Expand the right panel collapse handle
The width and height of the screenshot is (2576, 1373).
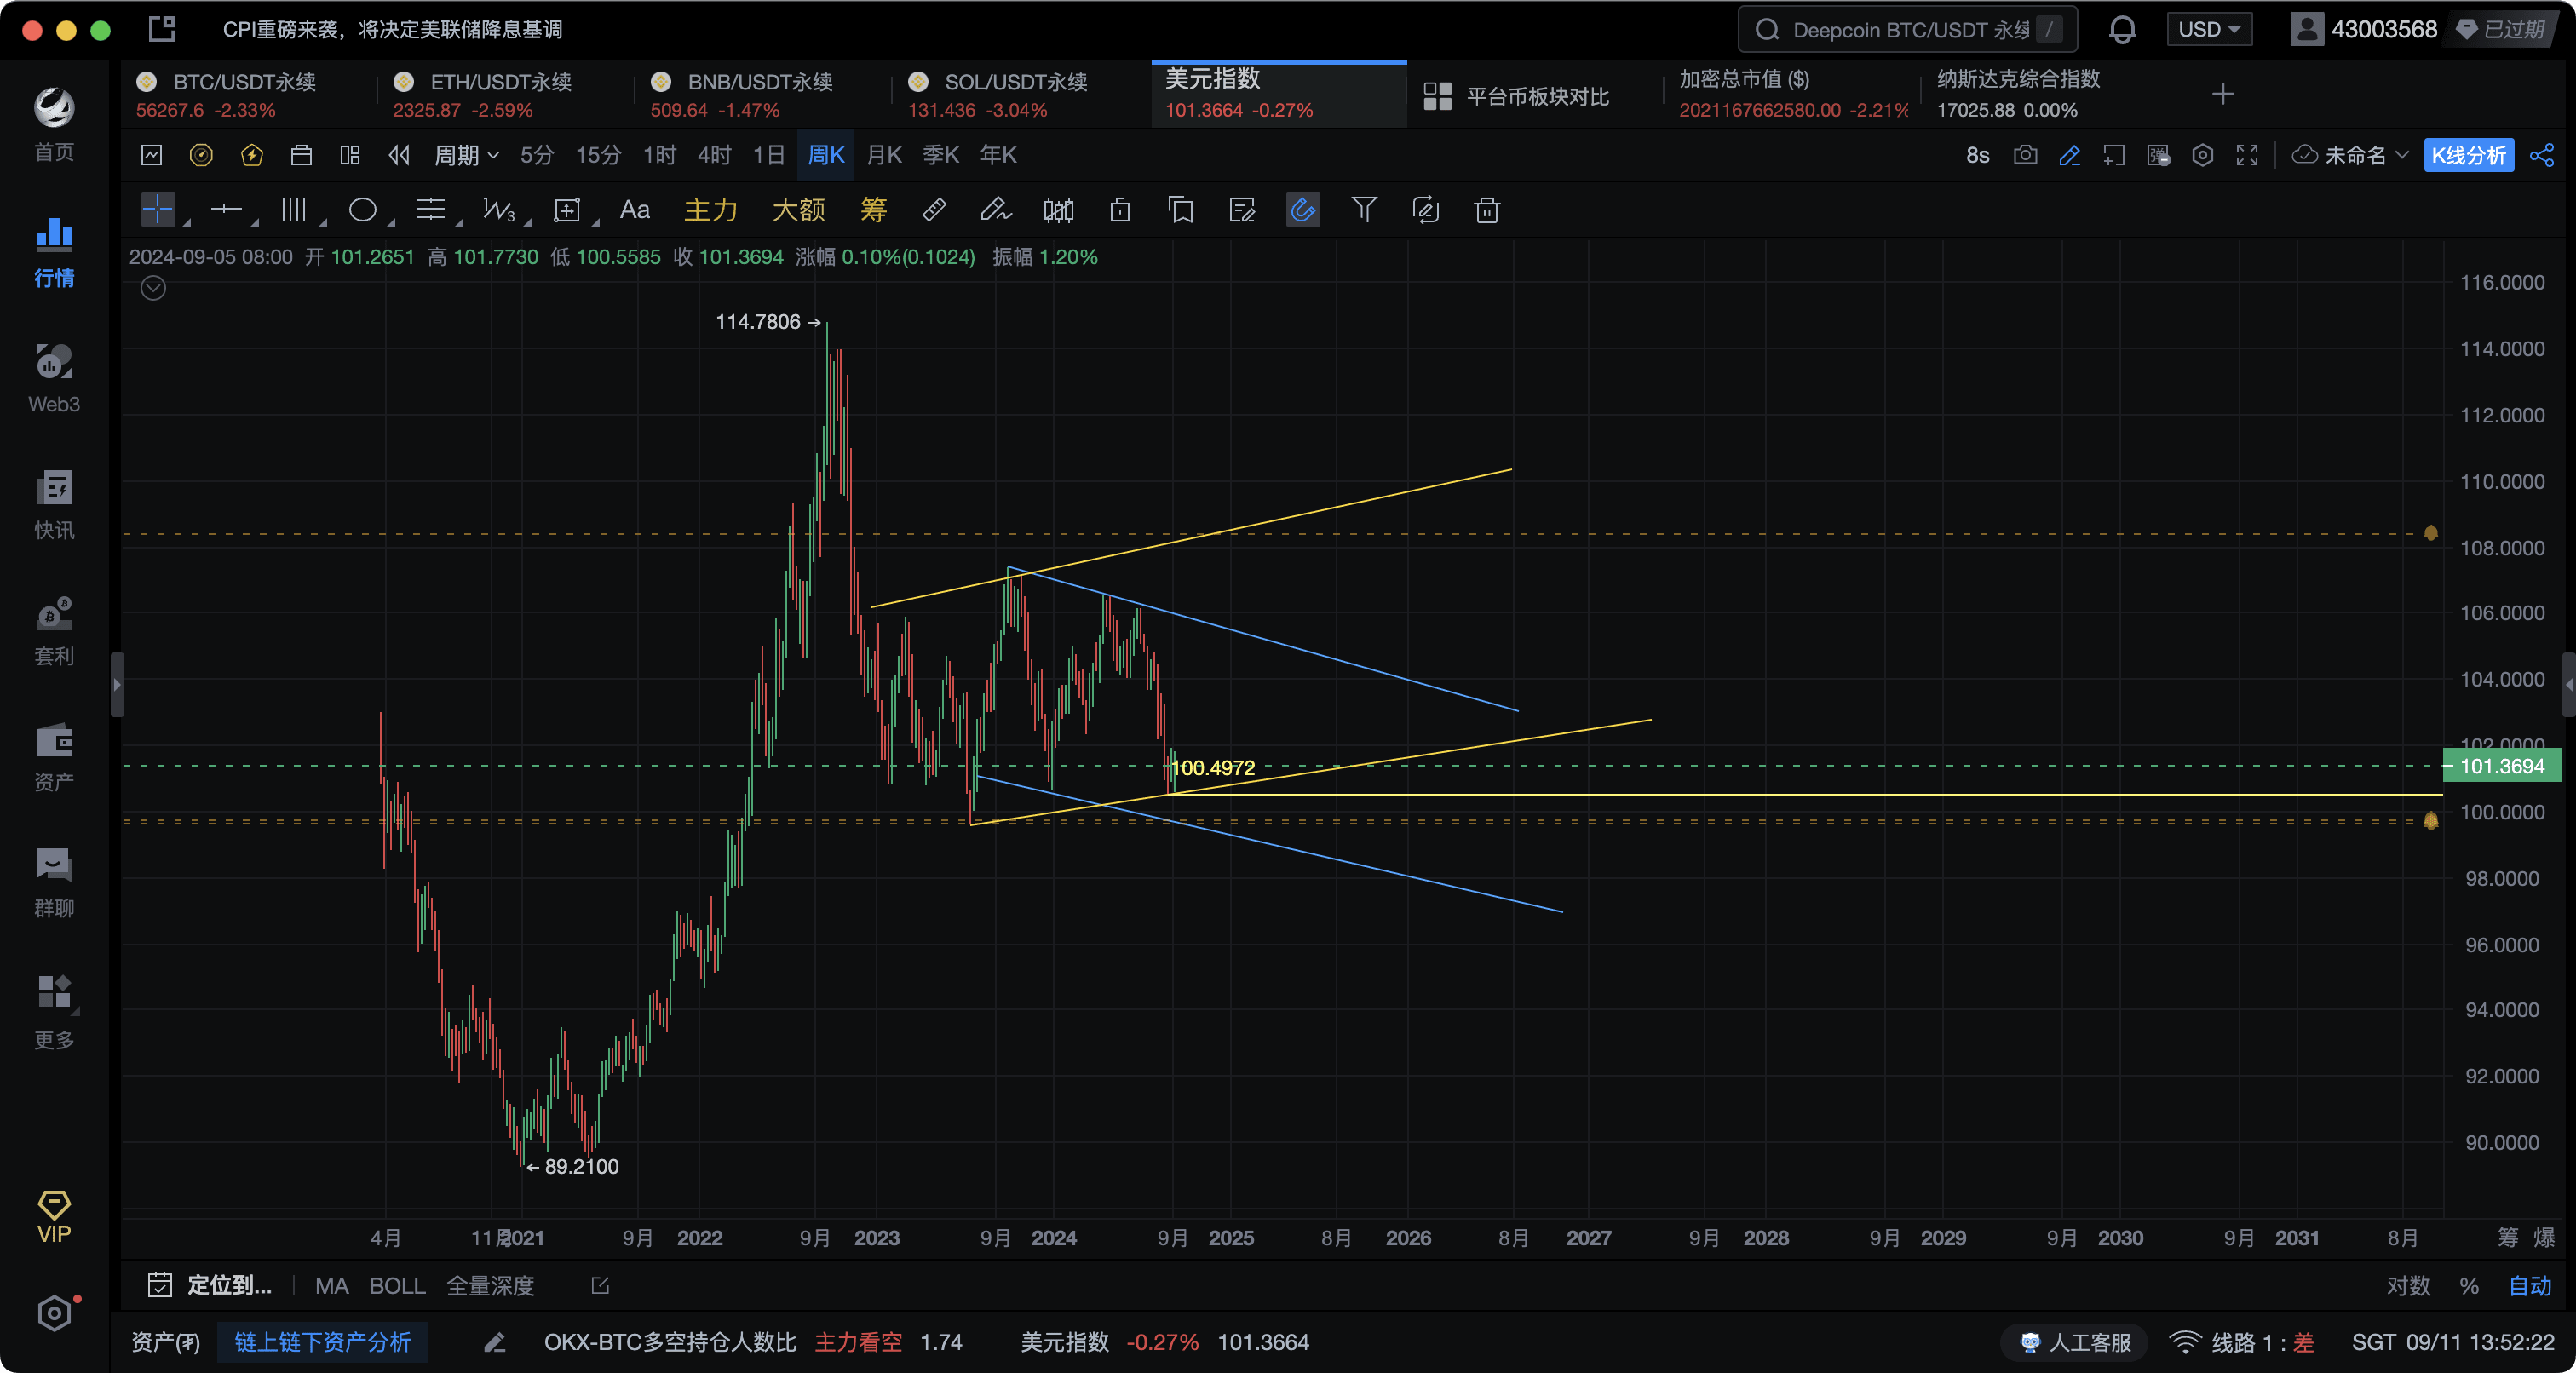[2568, 684]
